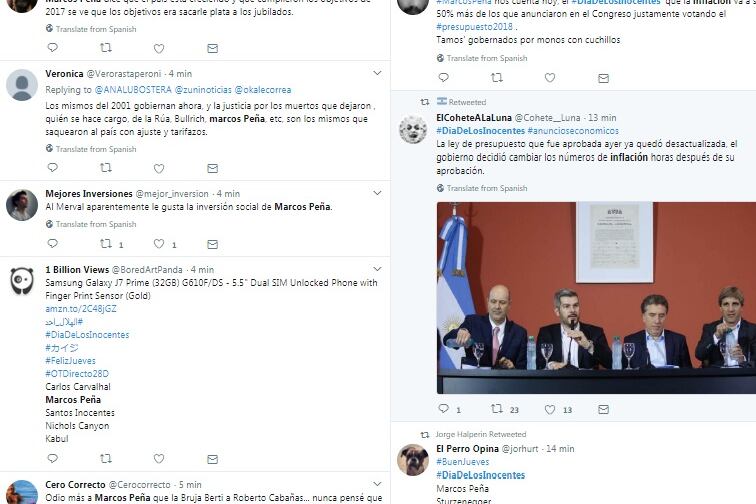
Task: Like the Mejores Inversiones tweet
Action: coord(159,244)
